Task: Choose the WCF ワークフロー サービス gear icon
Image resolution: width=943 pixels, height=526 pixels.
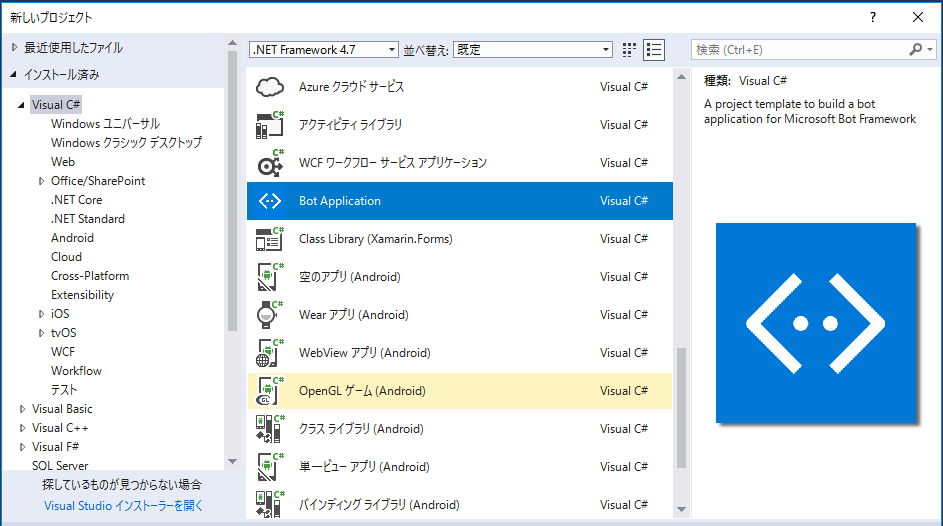Action: point(269,163)
